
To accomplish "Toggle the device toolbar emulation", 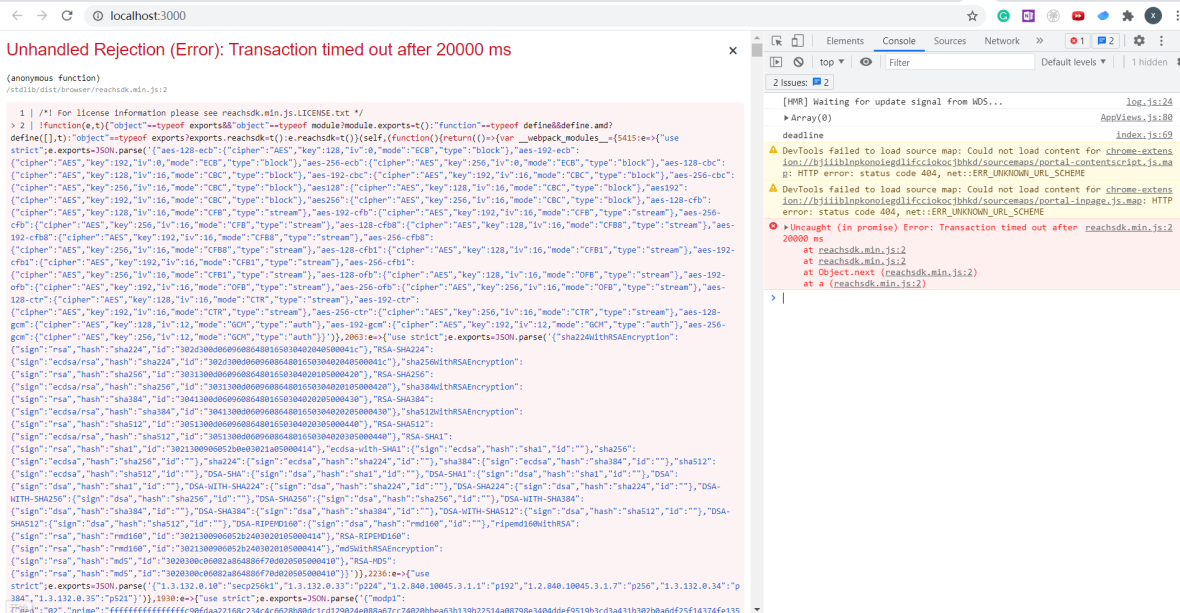I will tap(798, 41).
